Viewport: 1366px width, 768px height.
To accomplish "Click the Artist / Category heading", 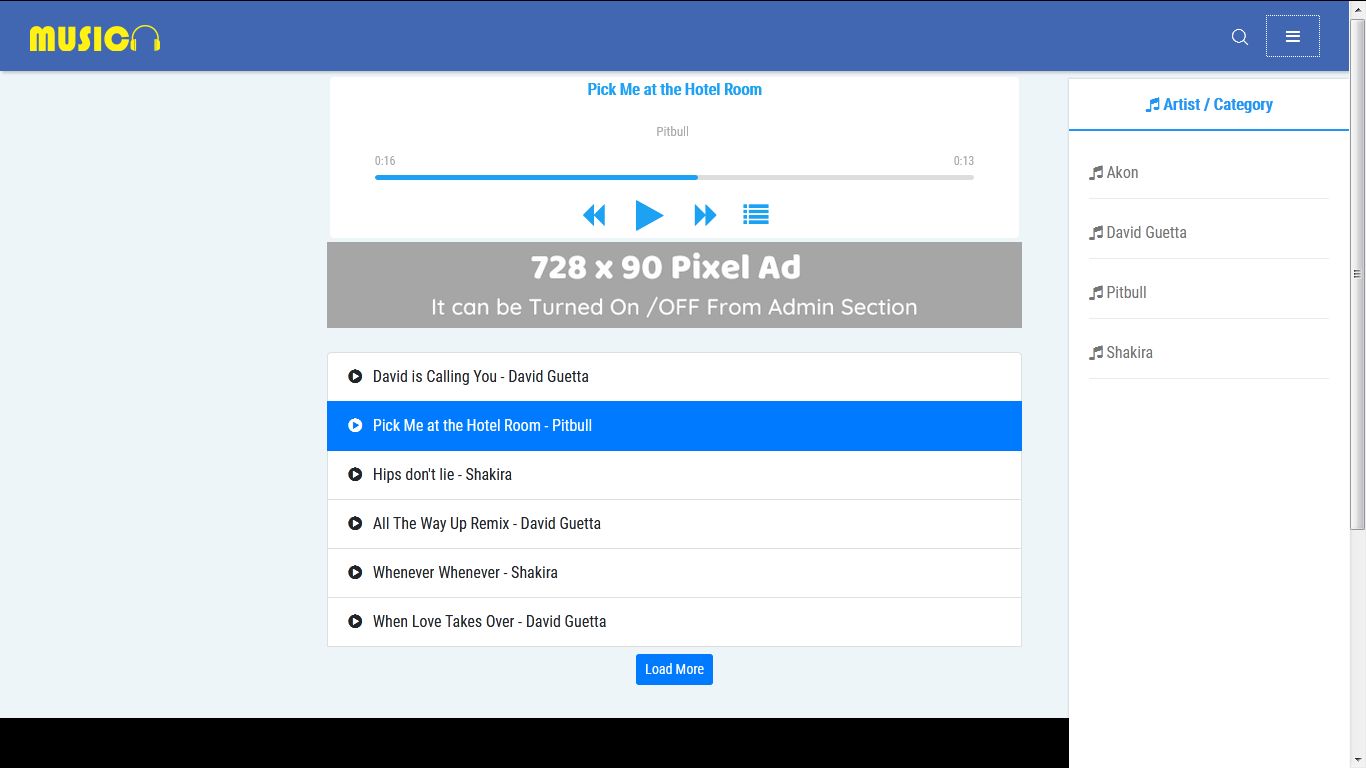I will tap(1209, 104).
